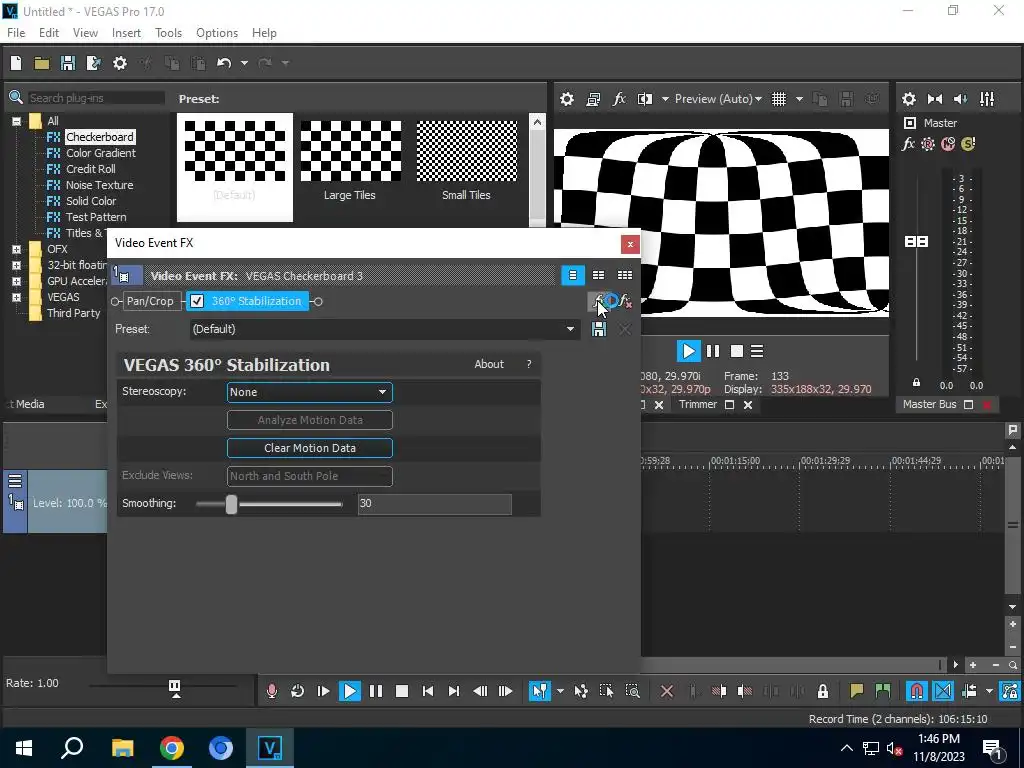Click the Master volume fader handle
The image size is (1024, 768).
tap(916, 242)
